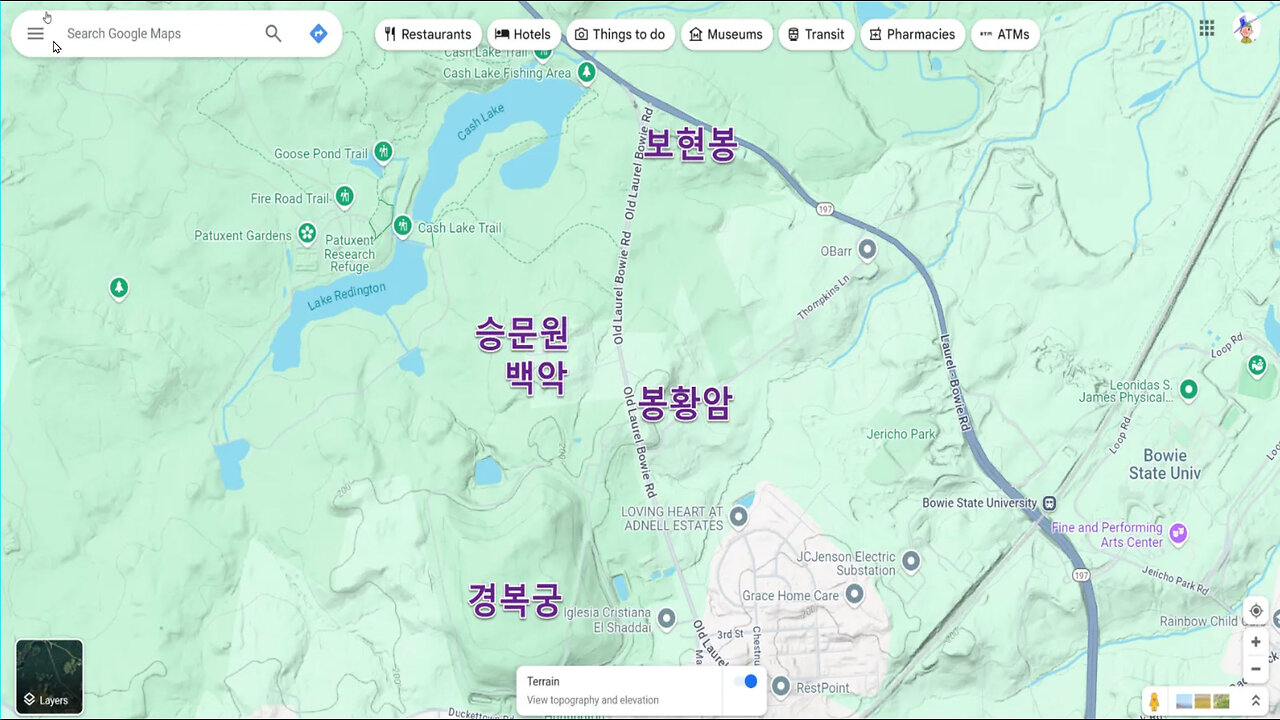Select the Pharmacies chip
1280x720 pixels.
912,34
